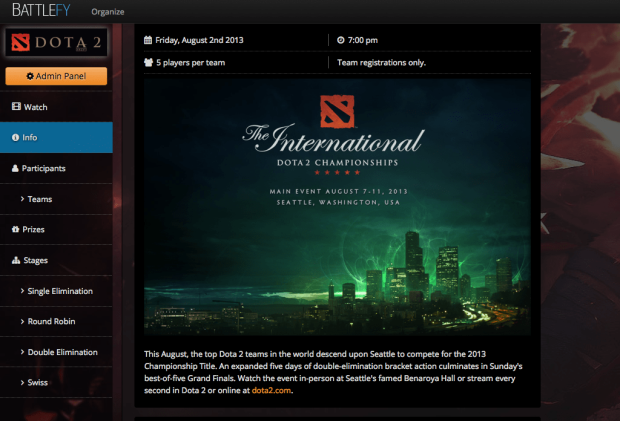Click the 7:00 pm start time
Image resolution: width=620 pixels, height=421 pixels.
pyautogui.click(x=363, y=40)
